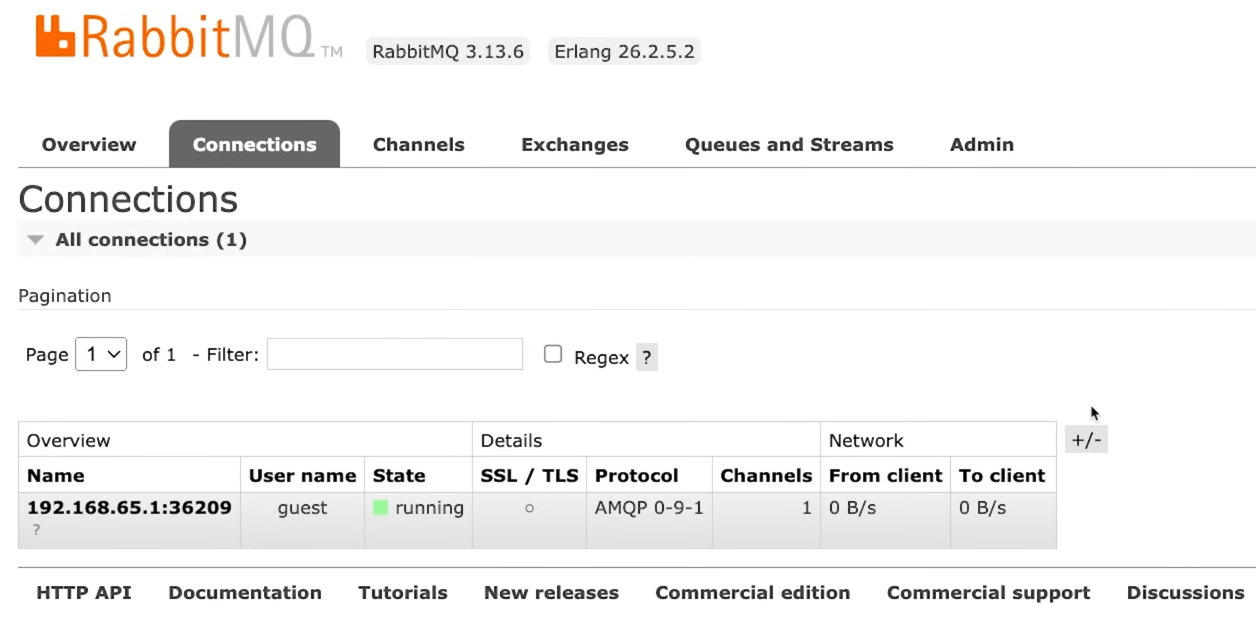This screenshot has width=1256, height=619.
Task: Sort the table by Name column
Action: (56, 476)
